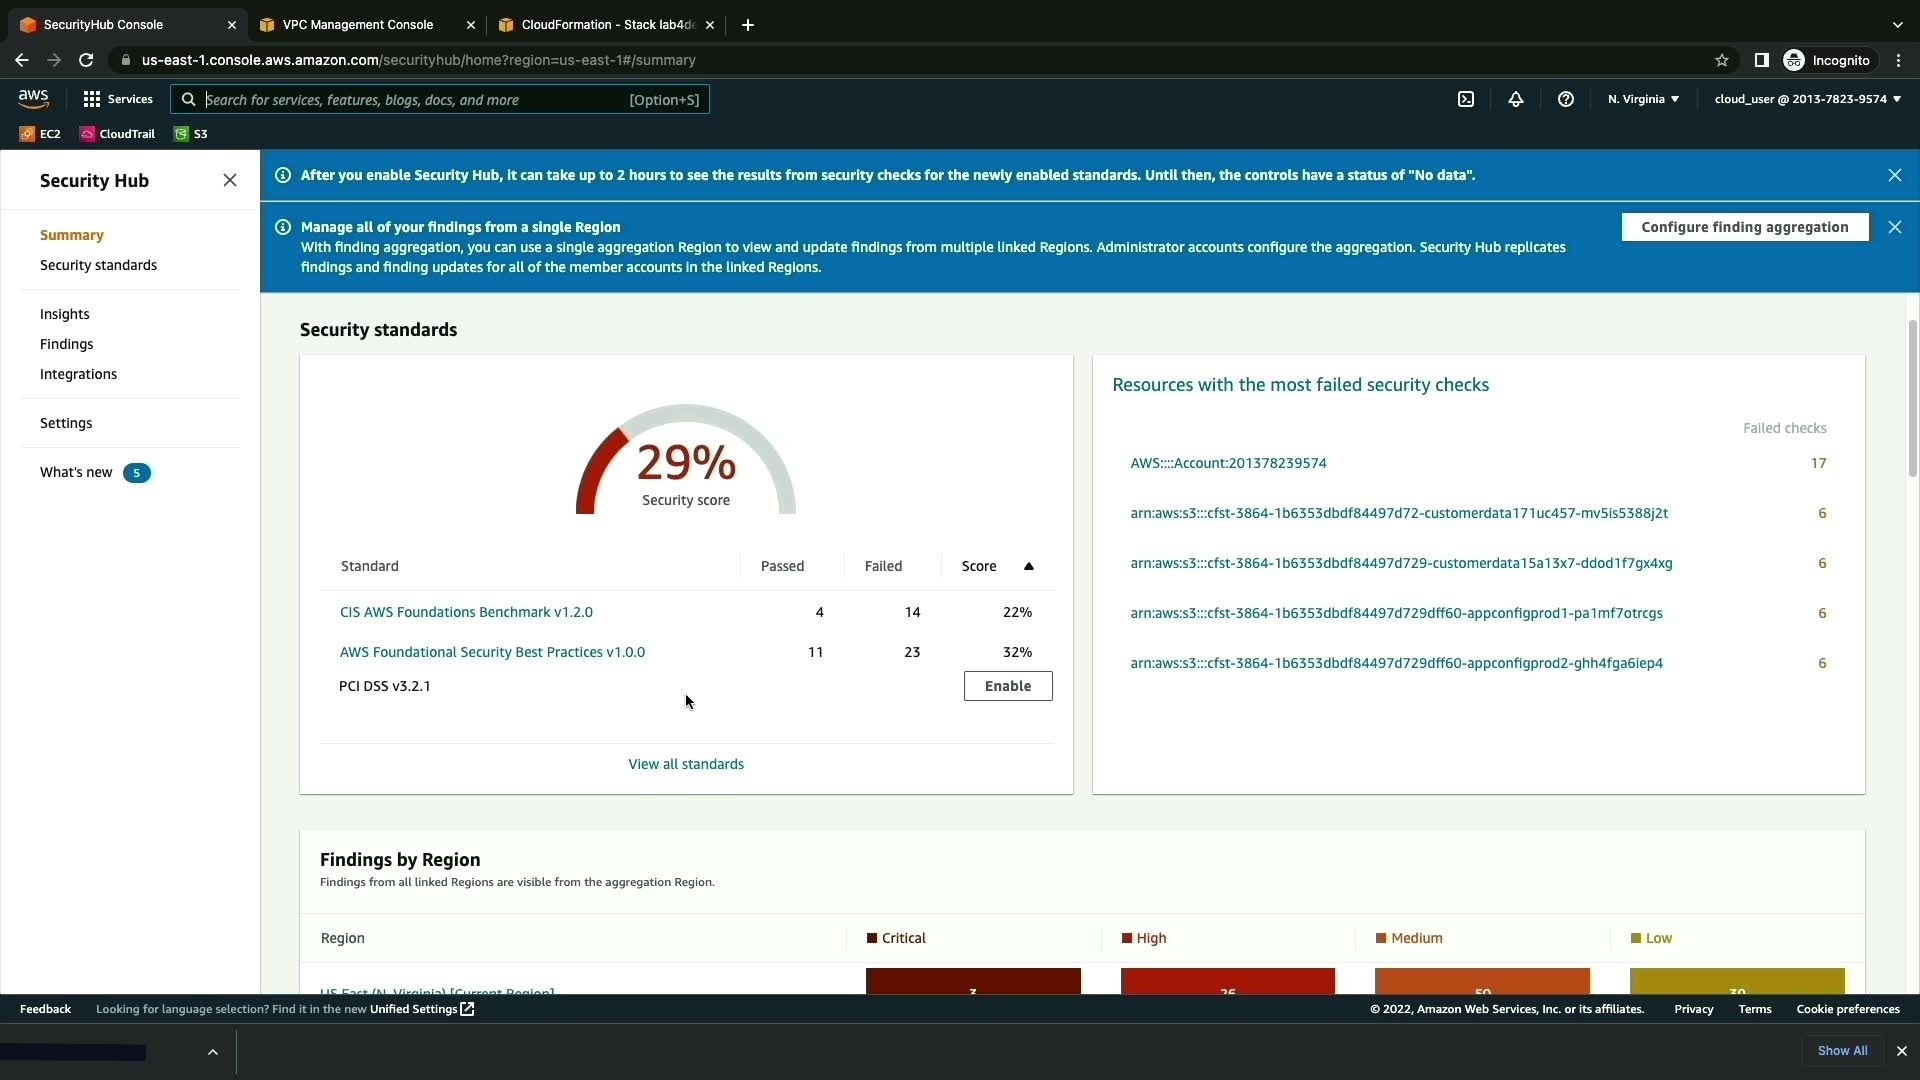Open the cloud_user account dropdown
This screenshot has width=1920, height=1080.
click(1807, 99)
